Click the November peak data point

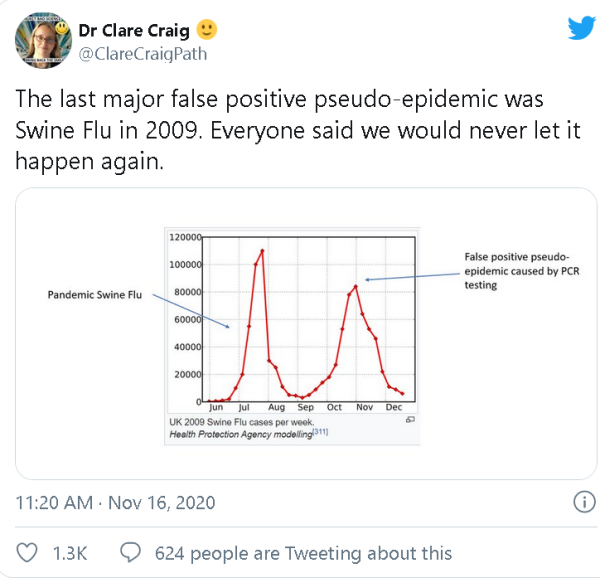click(x=356, y=286)
